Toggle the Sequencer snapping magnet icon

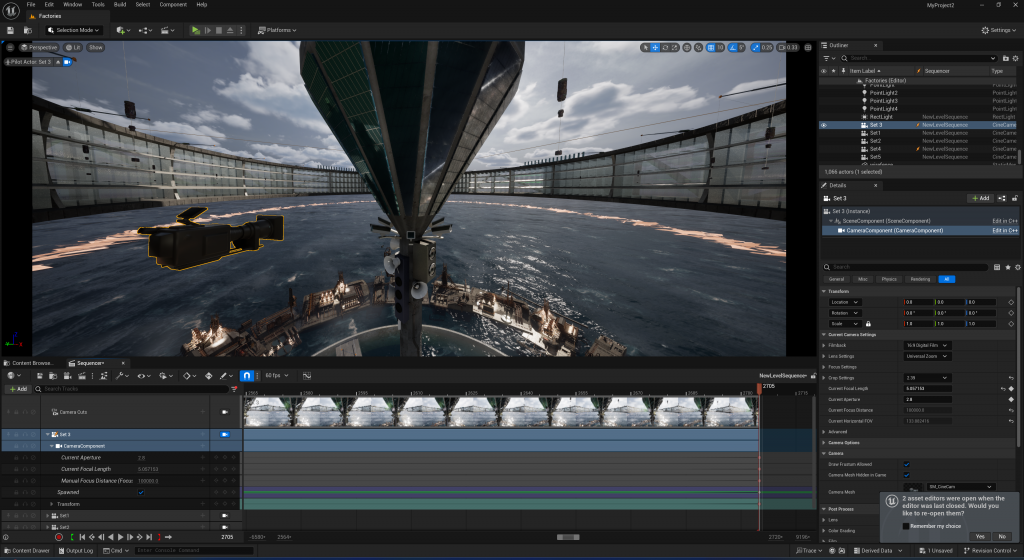coord(246,376)
